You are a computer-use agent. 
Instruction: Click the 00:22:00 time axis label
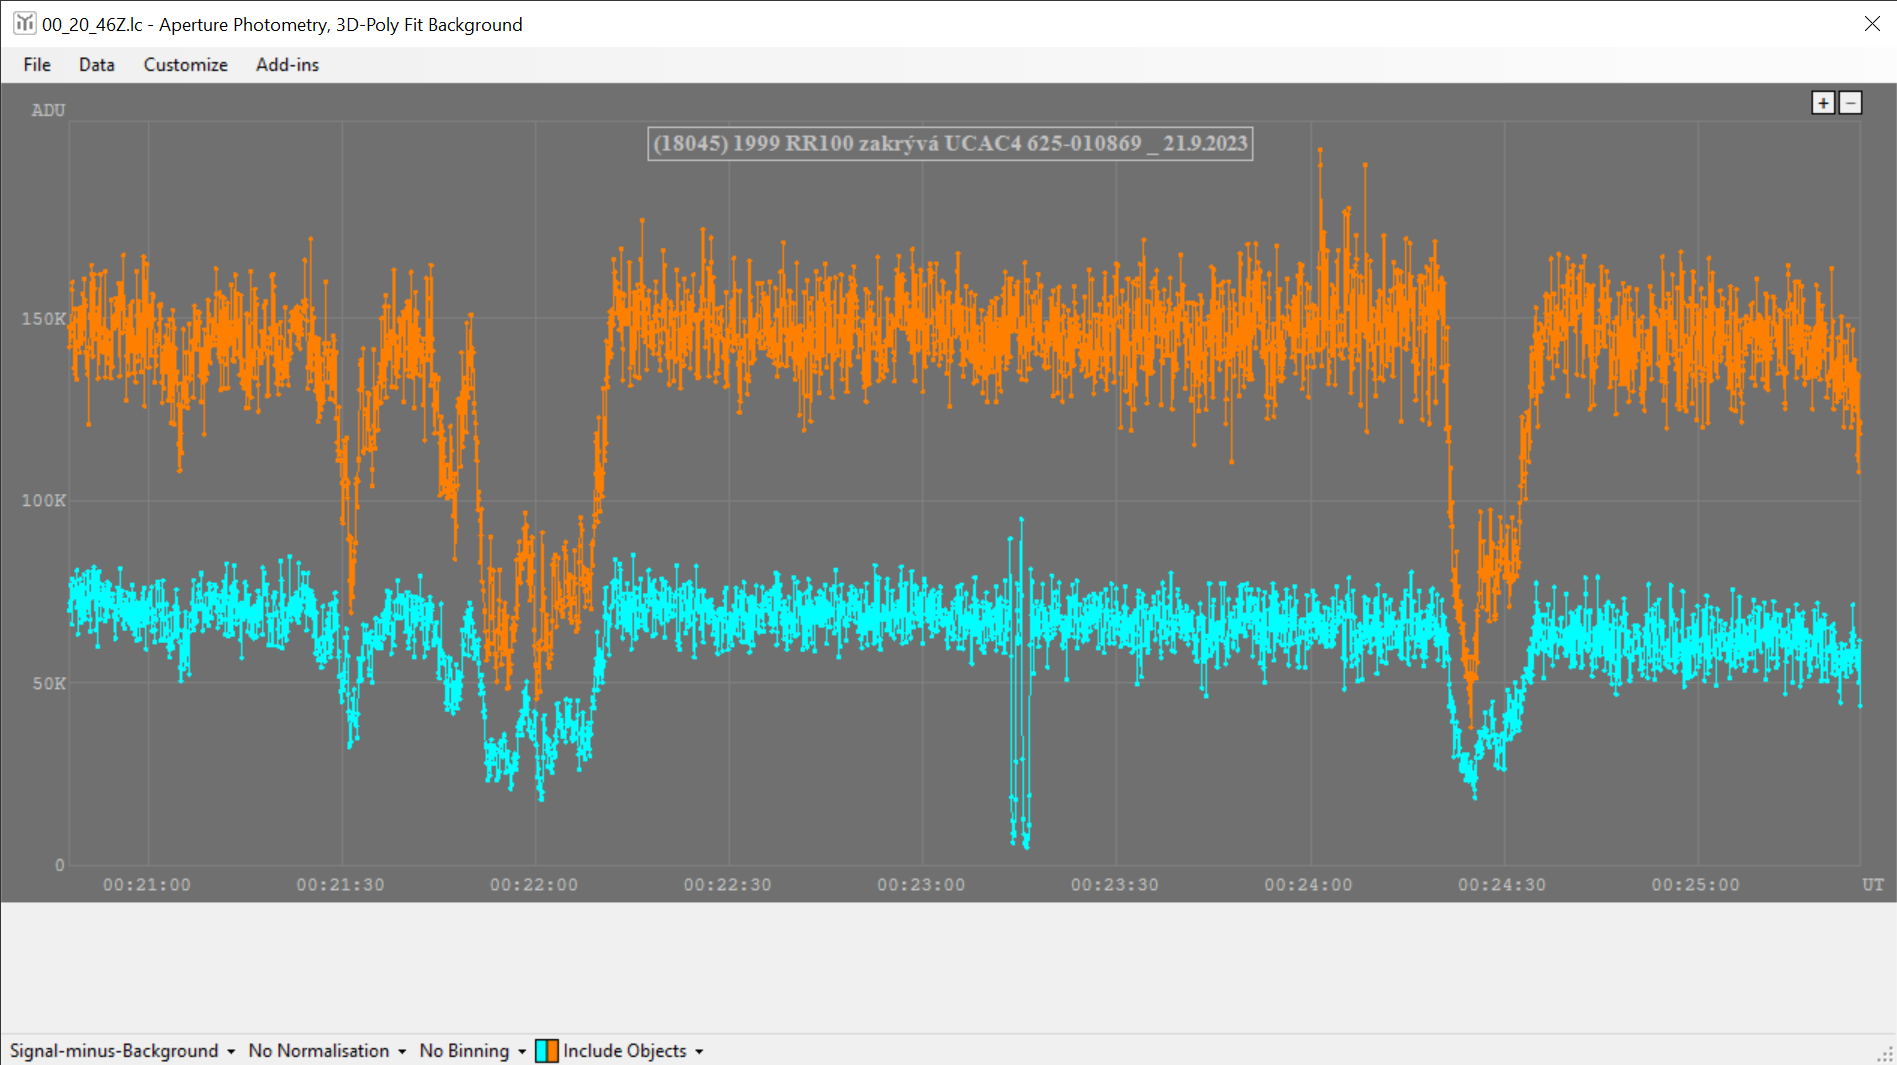(x=534, y=885)
